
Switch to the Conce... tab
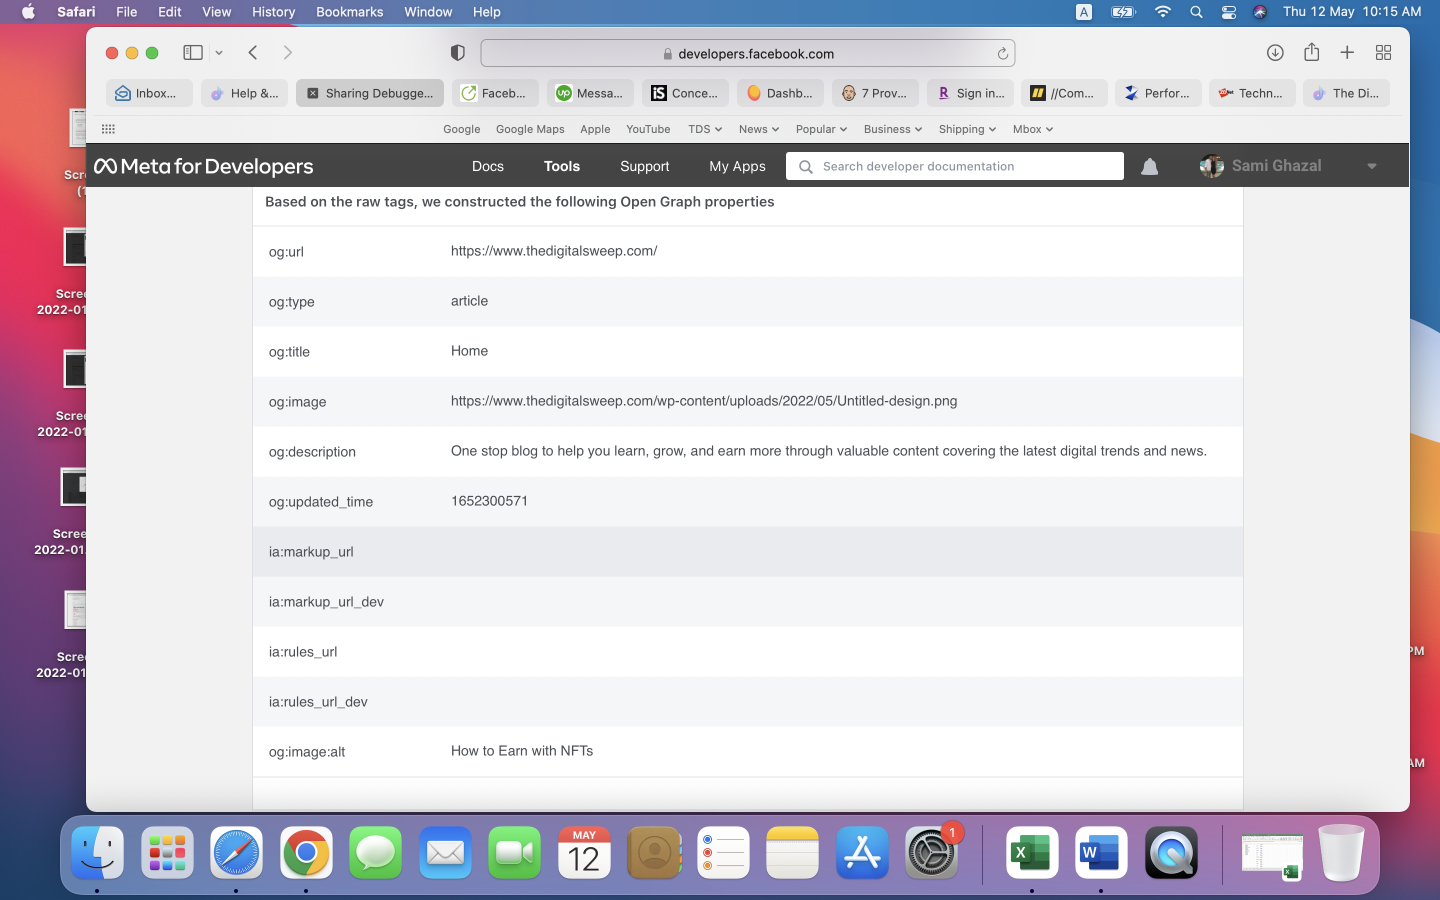click(685, 93)
